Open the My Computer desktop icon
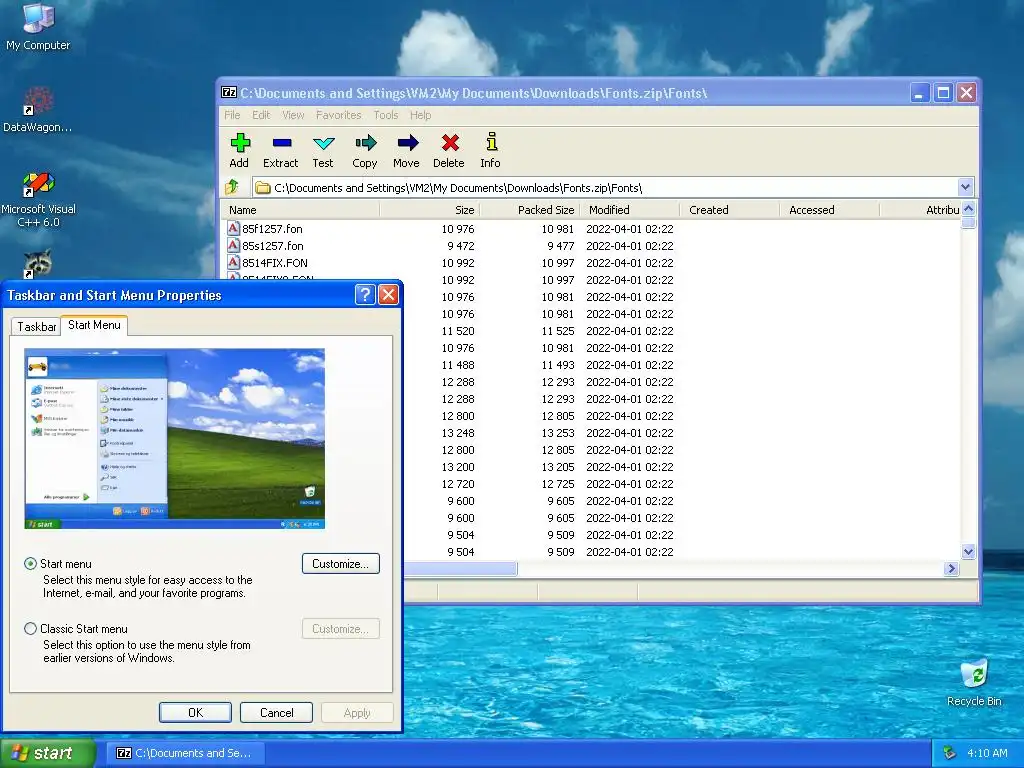 tap(38, 27)
